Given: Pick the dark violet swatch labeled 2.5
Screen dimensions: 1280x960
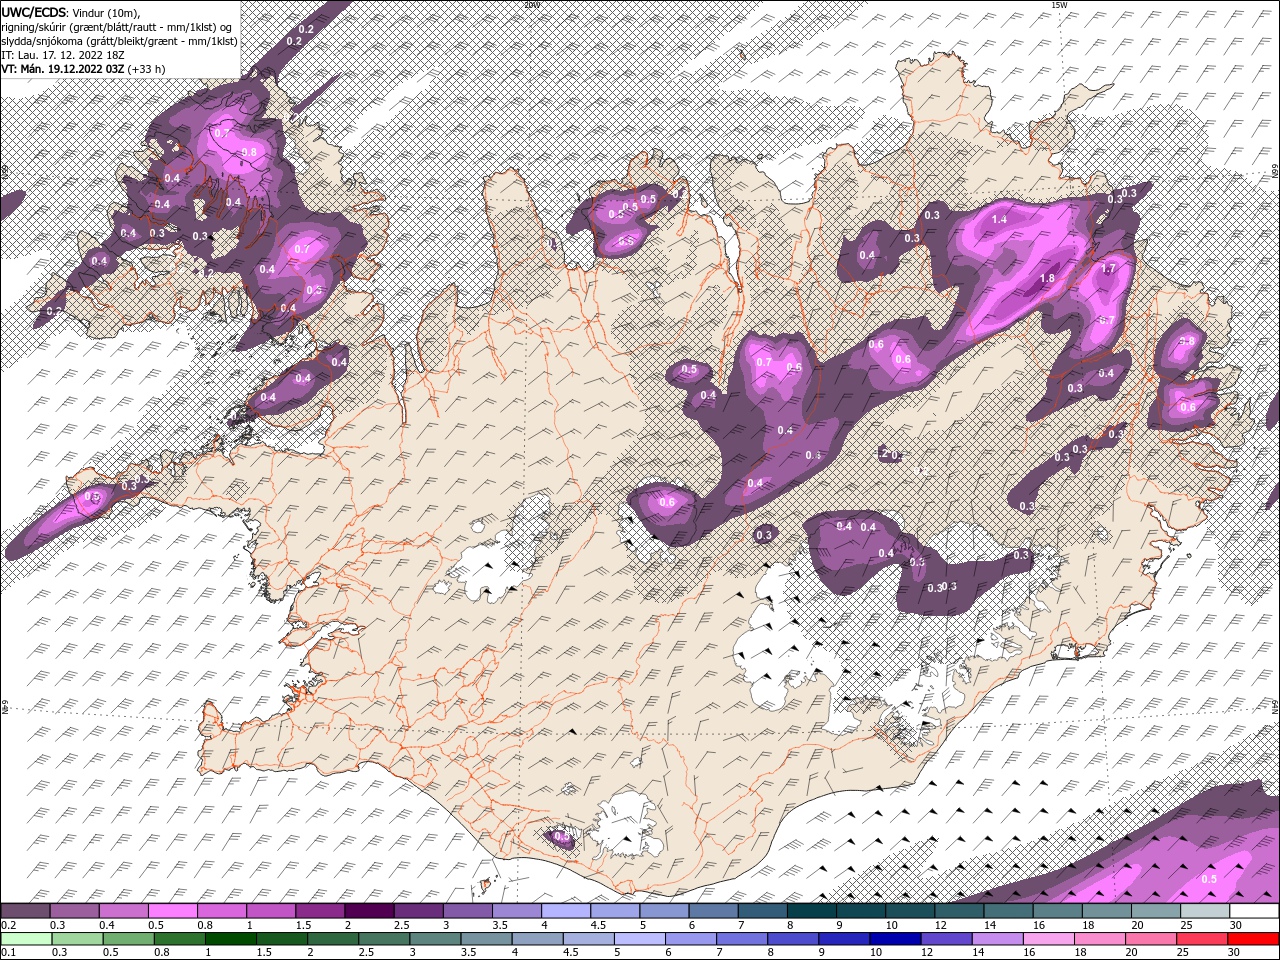Looking at the screenshot, I should [x=417, y=911].
